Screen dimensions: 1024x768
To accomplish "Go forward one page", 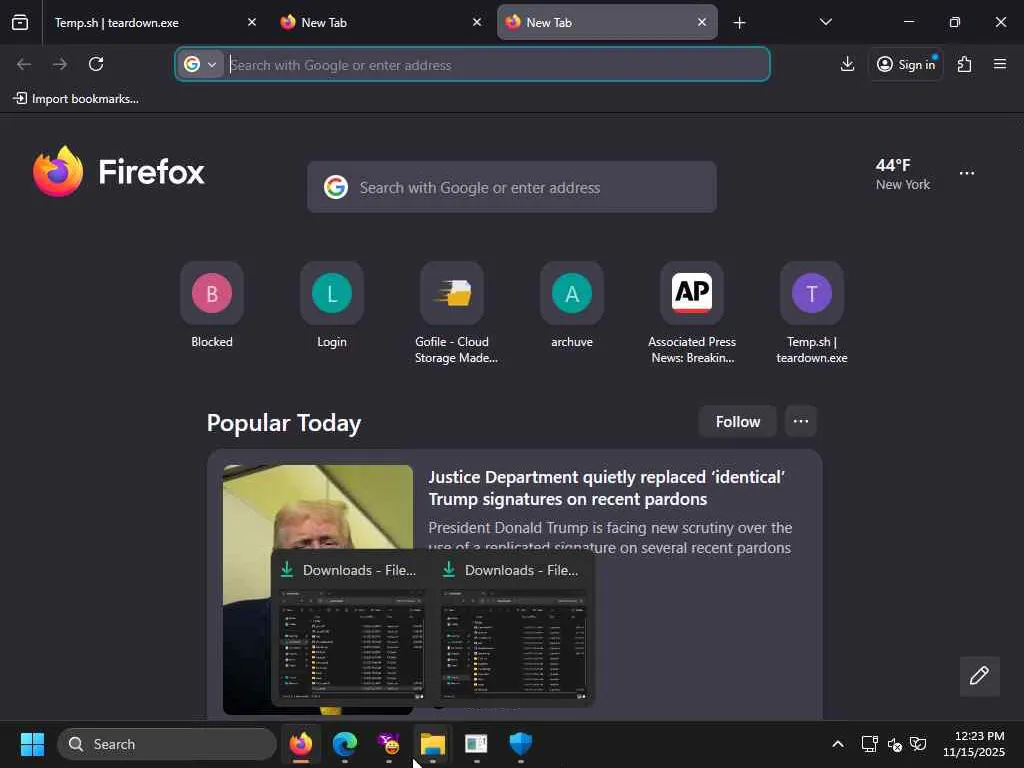I will [x=60, y=64].
